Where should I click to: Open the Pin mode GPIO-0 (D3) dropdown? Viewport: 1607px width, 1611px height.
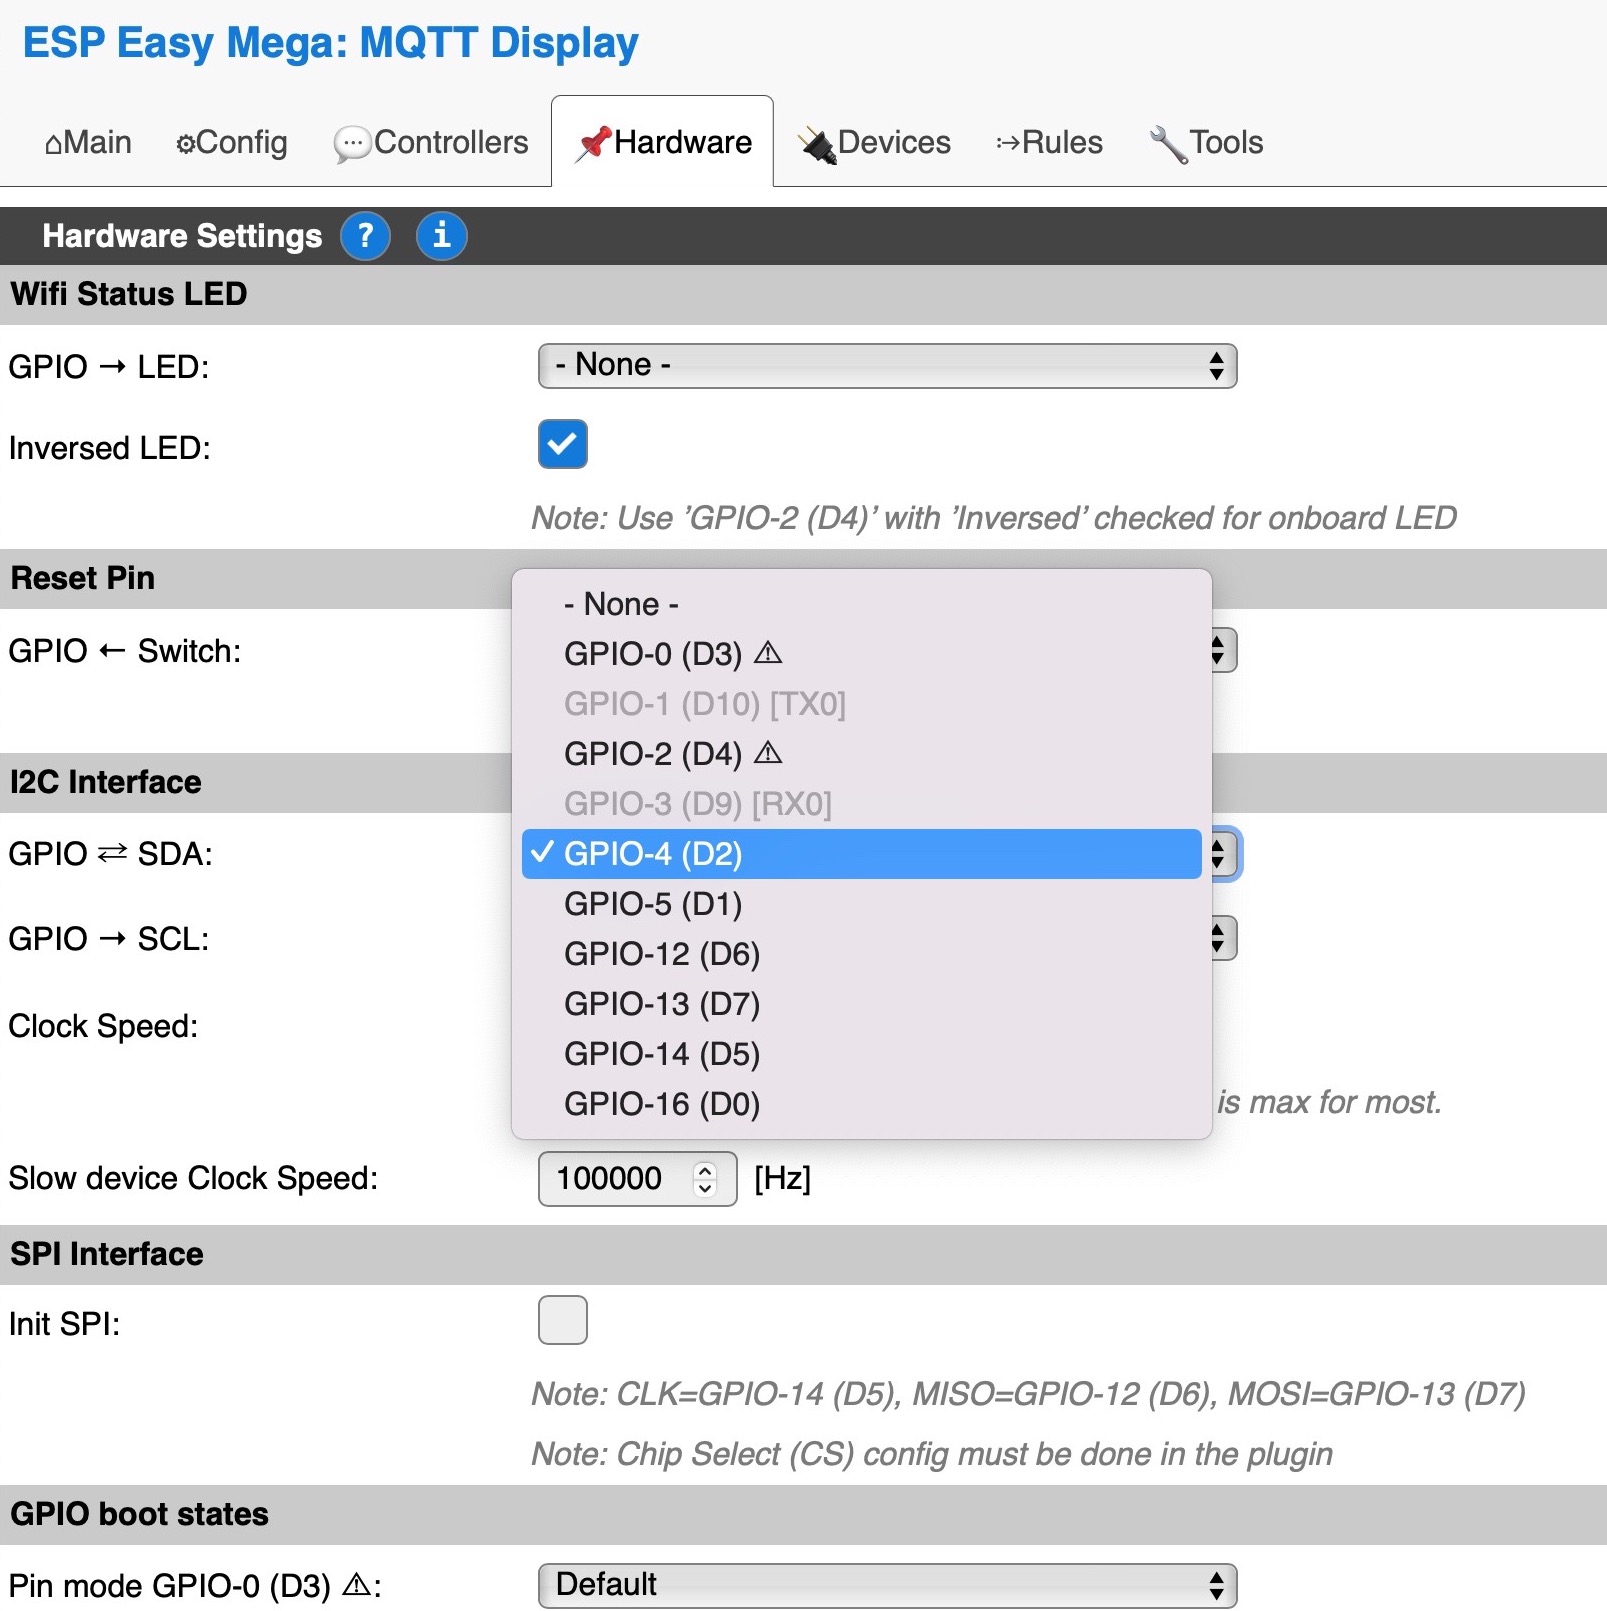tap(887, 1586)
